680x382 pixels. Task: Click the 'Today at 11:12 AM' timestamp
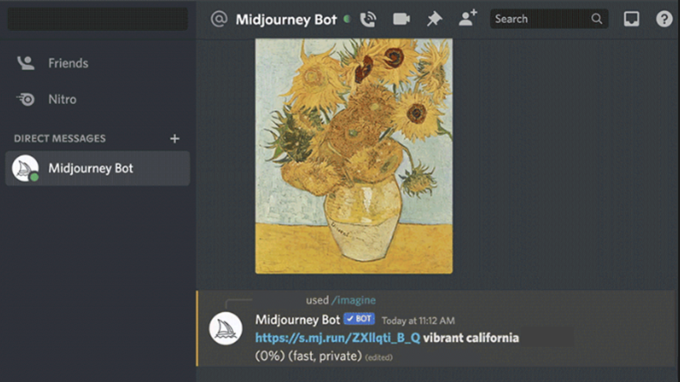(418, 321)
